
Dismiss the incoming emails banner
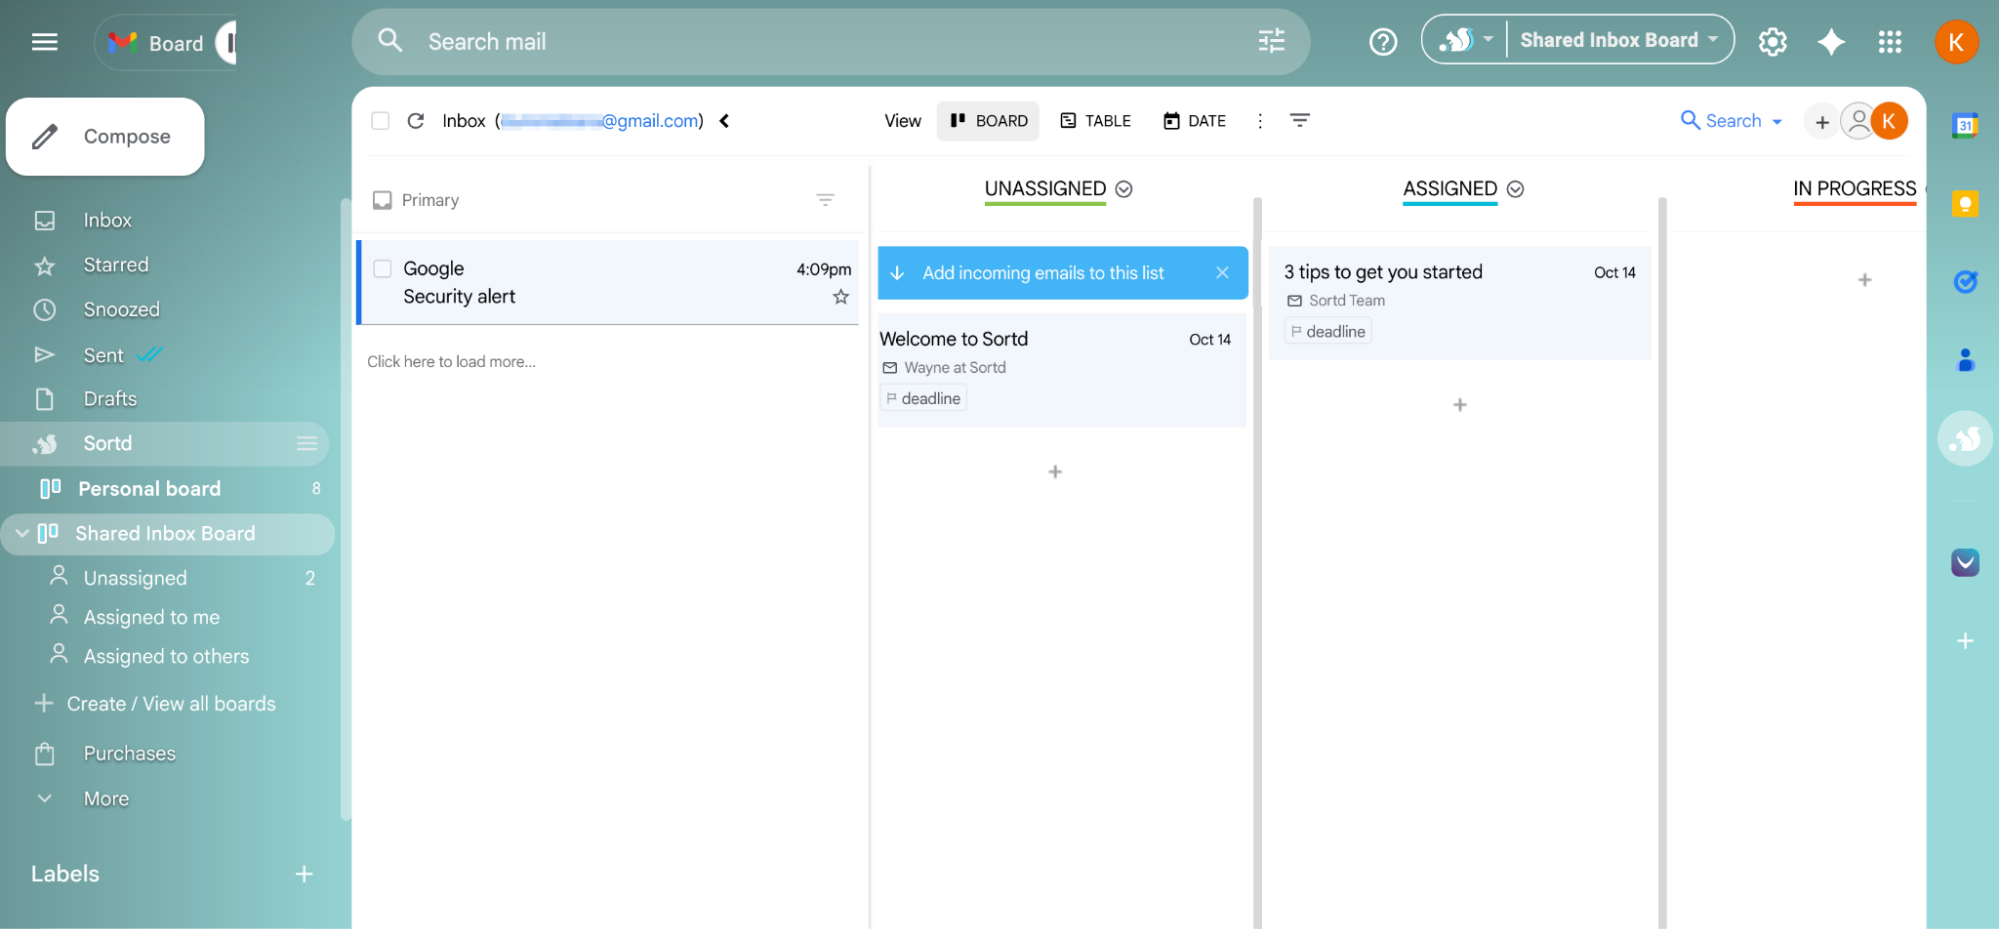point(1222,273)
